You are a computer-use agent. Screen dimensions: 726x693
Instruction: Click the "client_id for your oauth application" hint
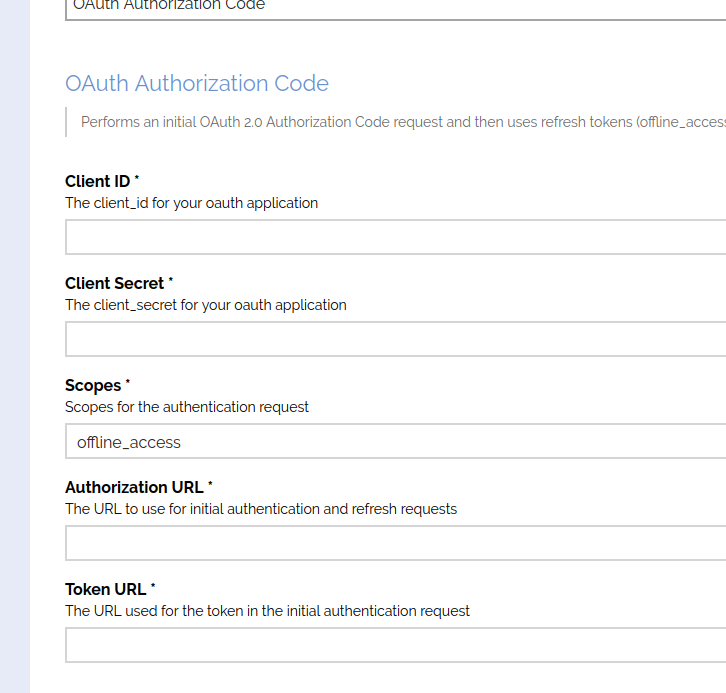(191, 203)
